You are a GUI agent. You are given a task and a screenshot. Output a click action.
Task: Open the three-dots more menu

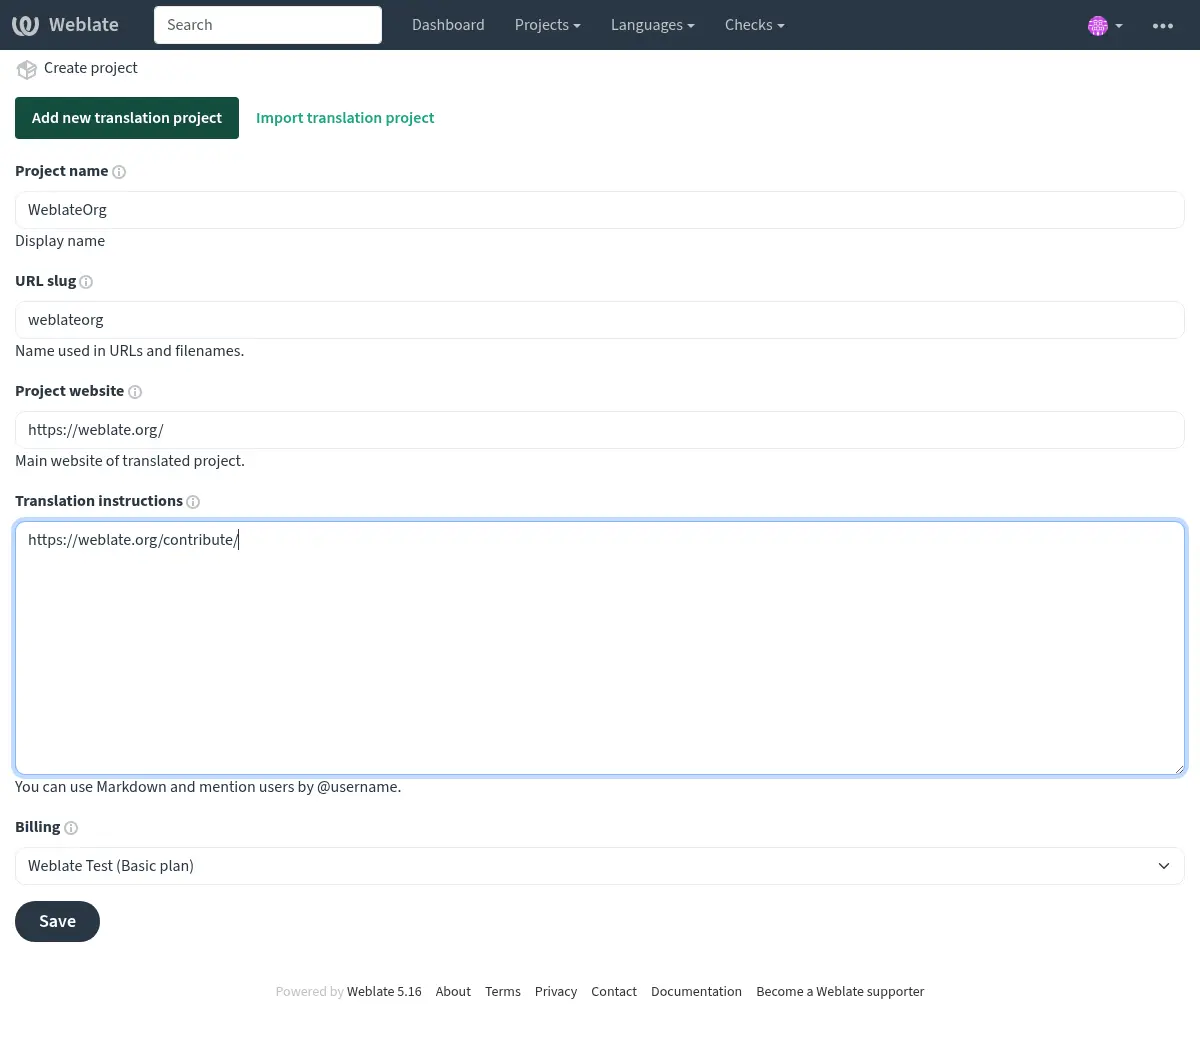(x=1162, y=26)
